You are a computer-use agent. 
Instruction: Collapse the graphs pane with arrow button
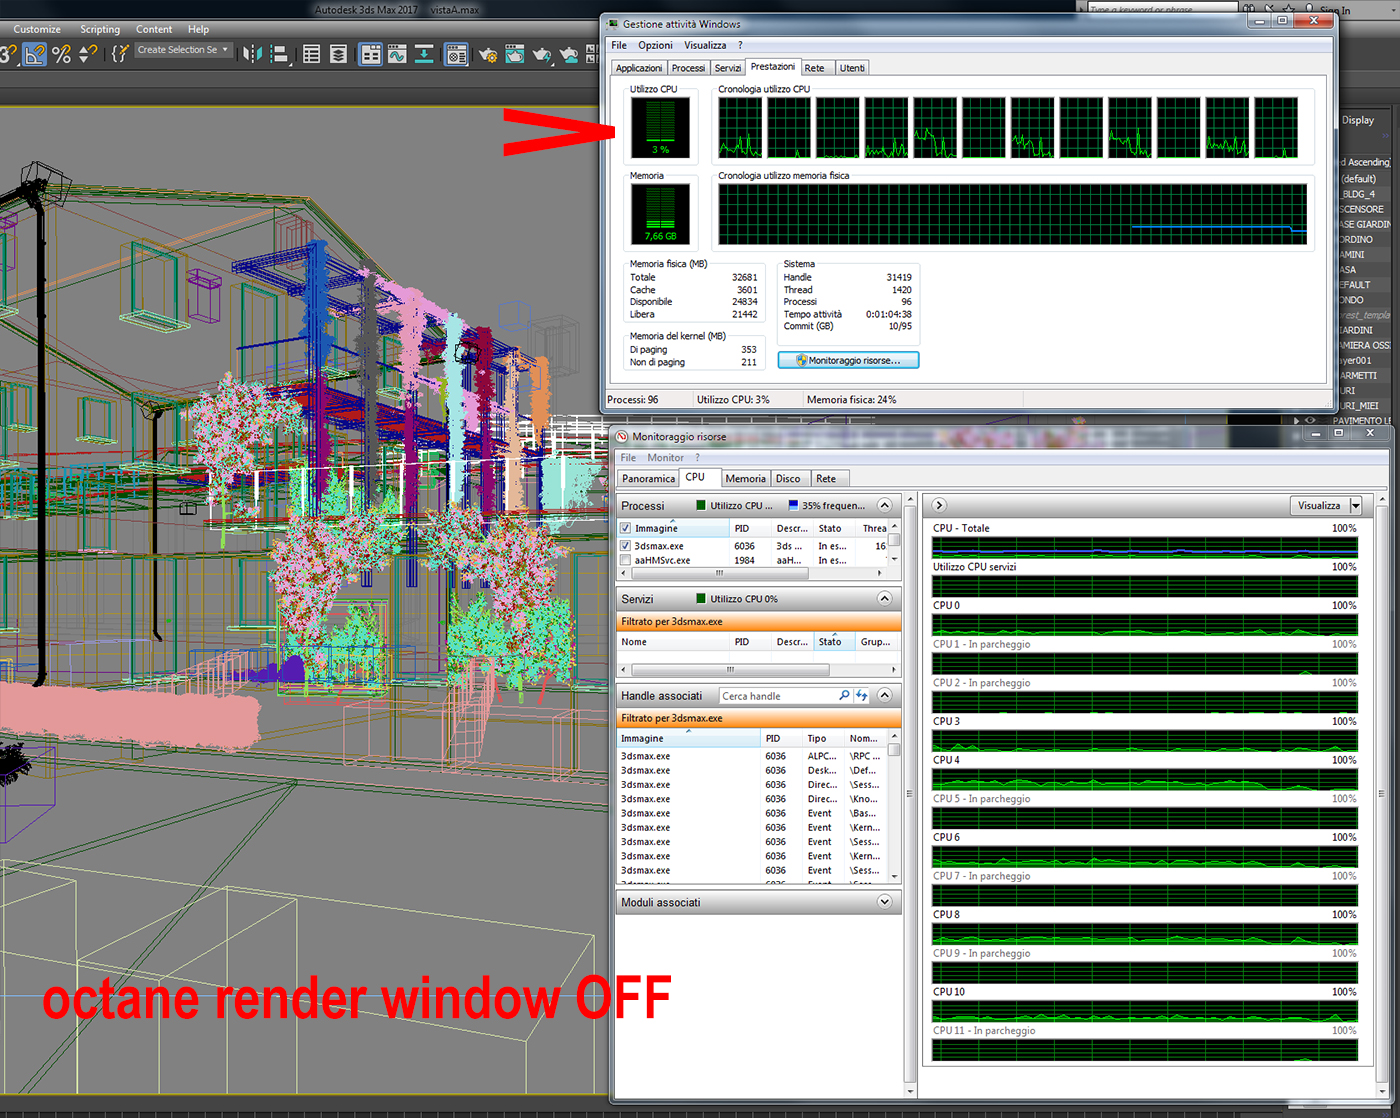(939, 505)
